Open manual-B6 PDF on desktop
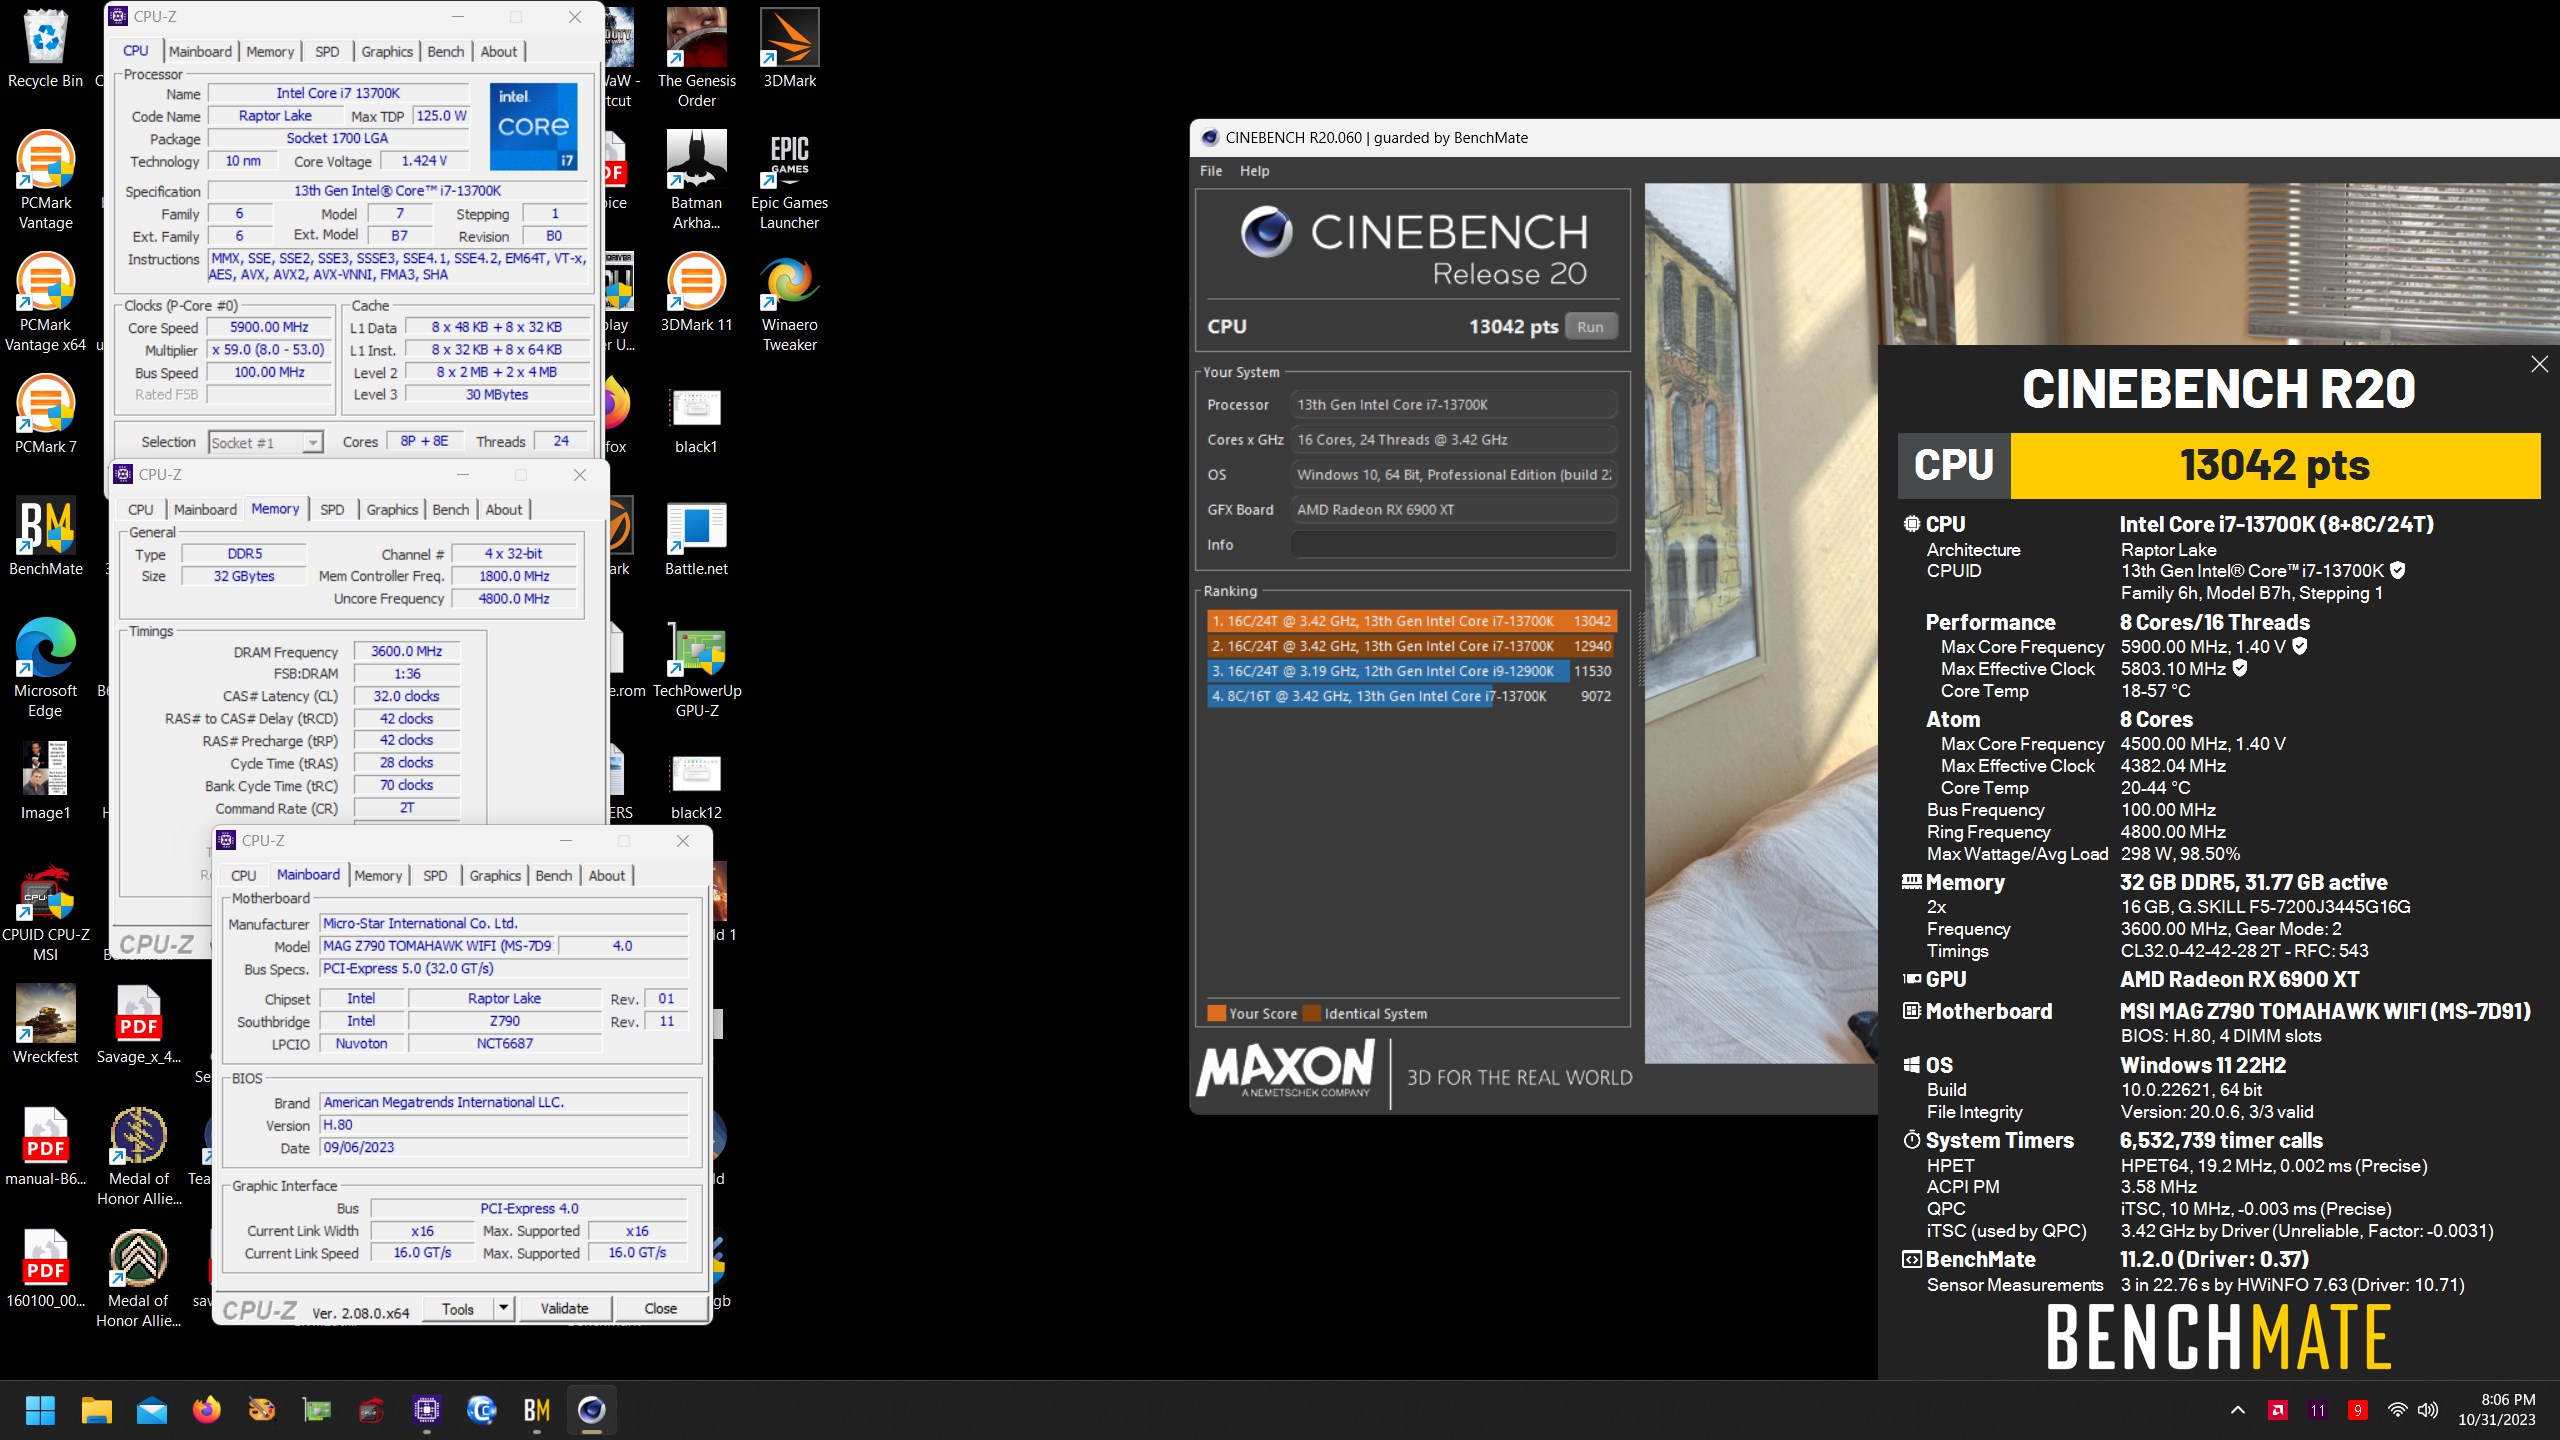Screen dimensions: 2560x1440 45,1146
